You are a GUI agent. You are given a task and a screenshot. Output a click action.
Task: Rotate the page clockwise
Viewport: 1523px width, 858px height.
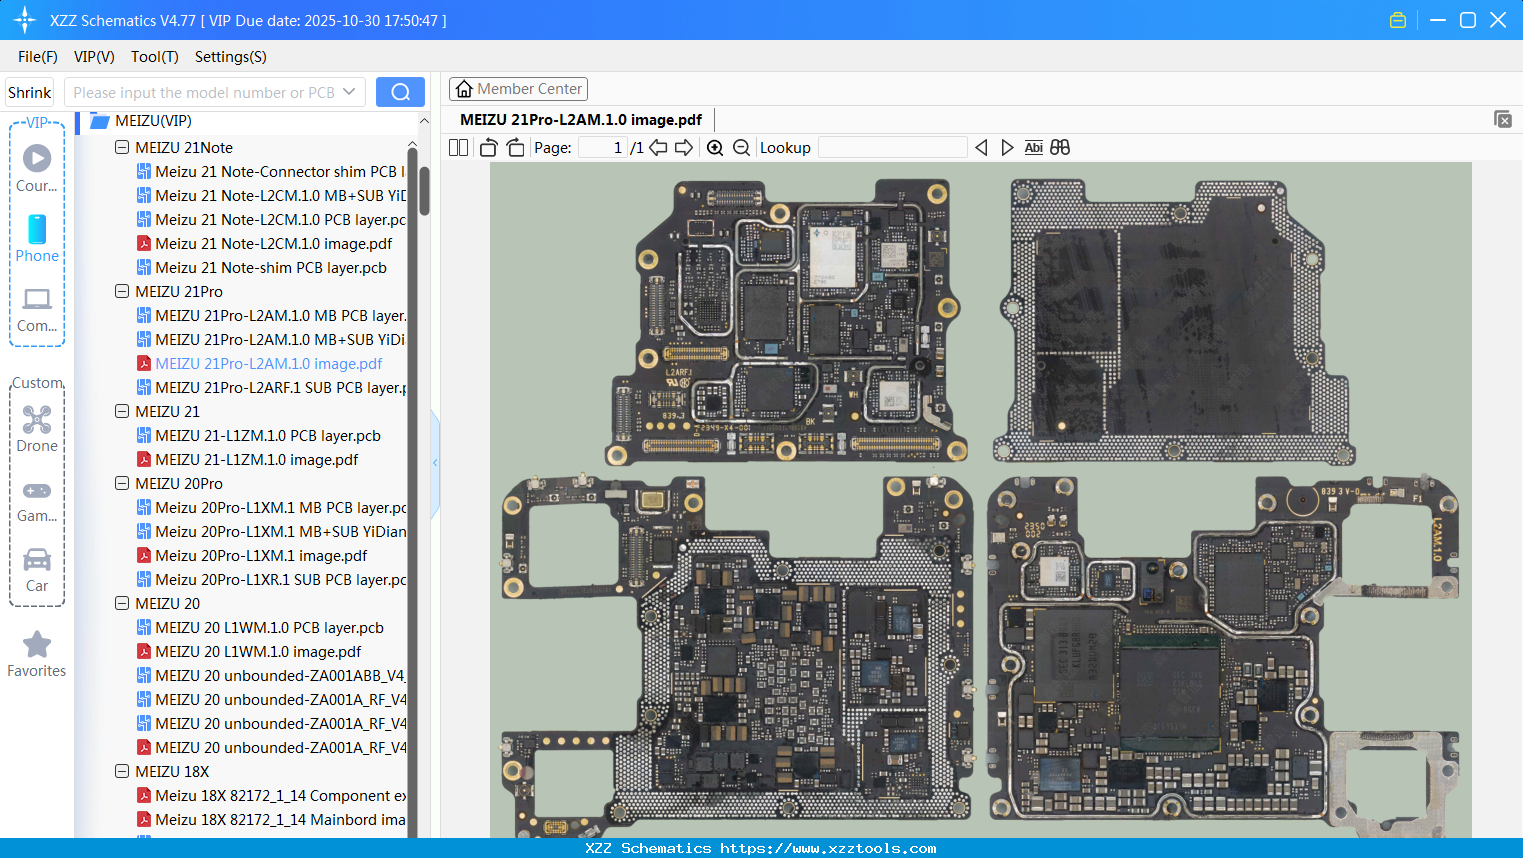pyautogui.click(x=515, y=148)
